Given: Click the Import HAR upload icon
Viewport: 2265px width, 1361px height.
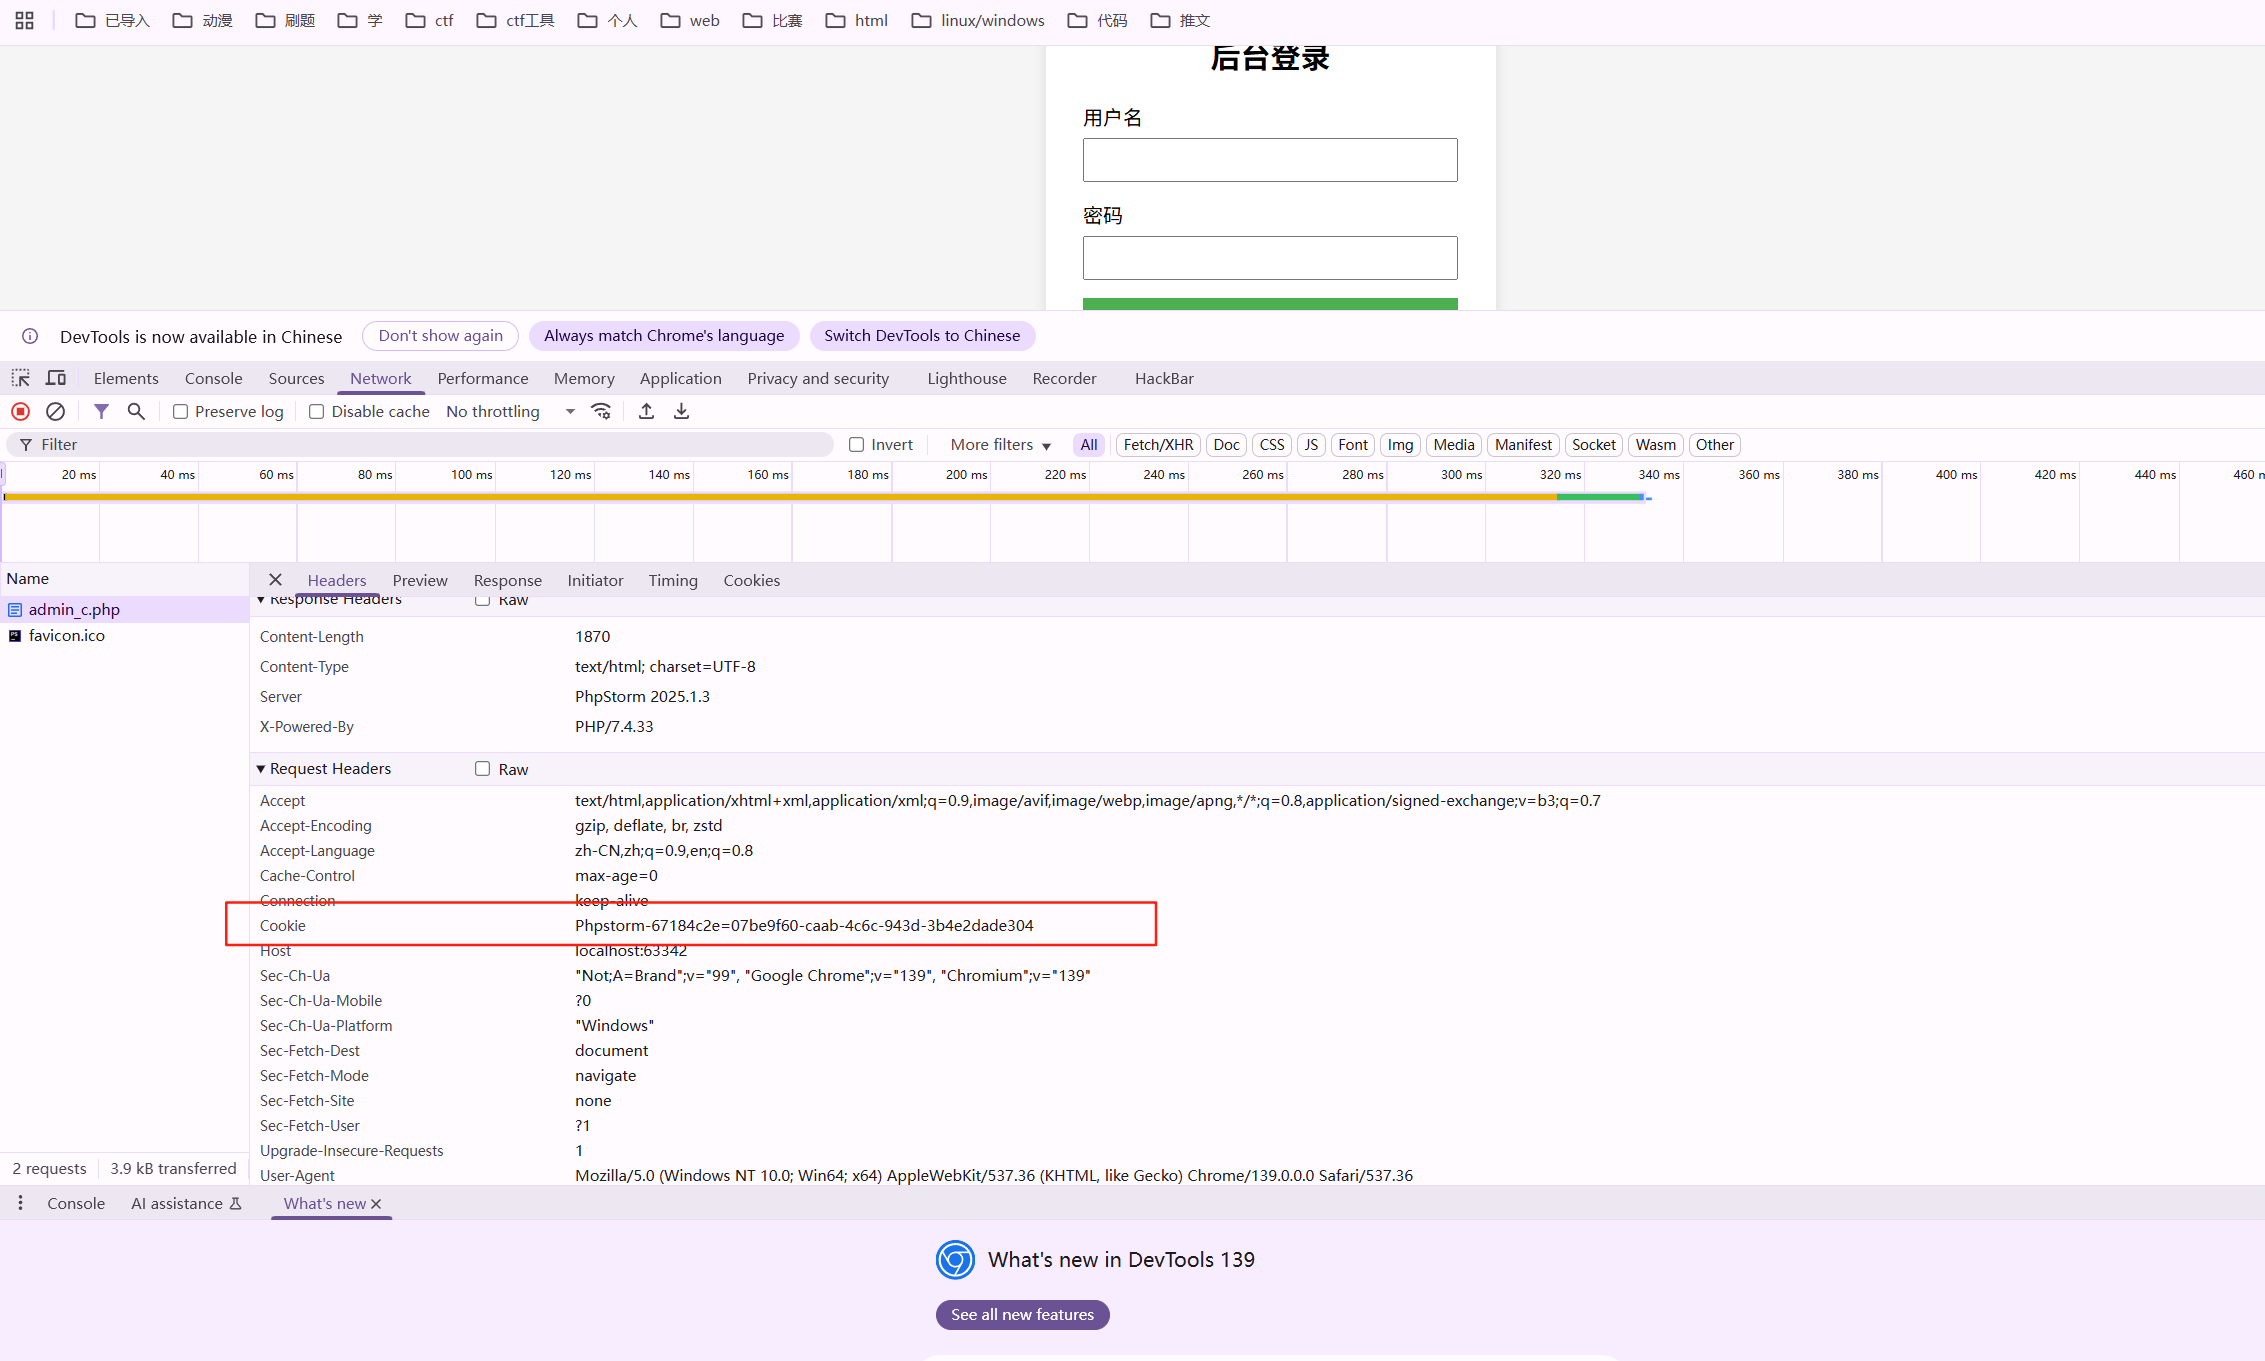Looking at the screenshot, I should click(646, 411).
